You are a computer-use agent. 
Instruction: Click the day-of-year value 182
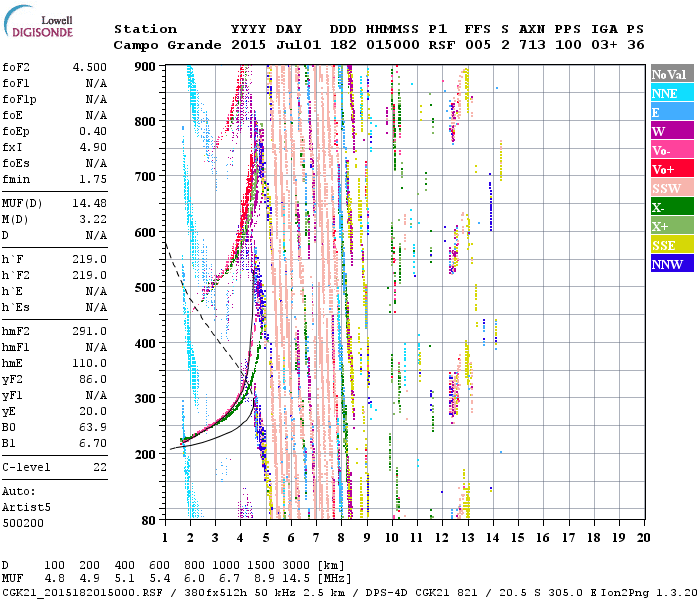[343, 45]
